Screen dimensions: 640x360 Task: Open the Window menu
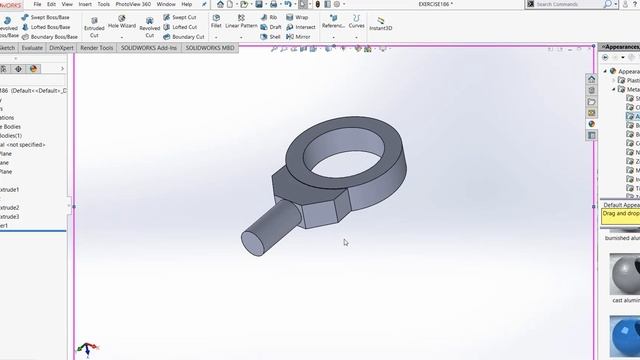click(166, 4)
